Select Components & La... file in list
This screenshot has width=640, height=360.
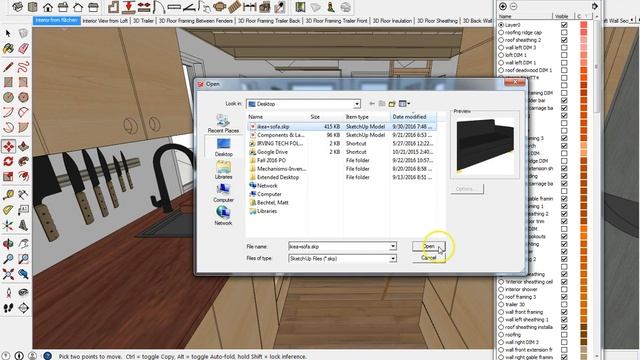coord(280,135)
